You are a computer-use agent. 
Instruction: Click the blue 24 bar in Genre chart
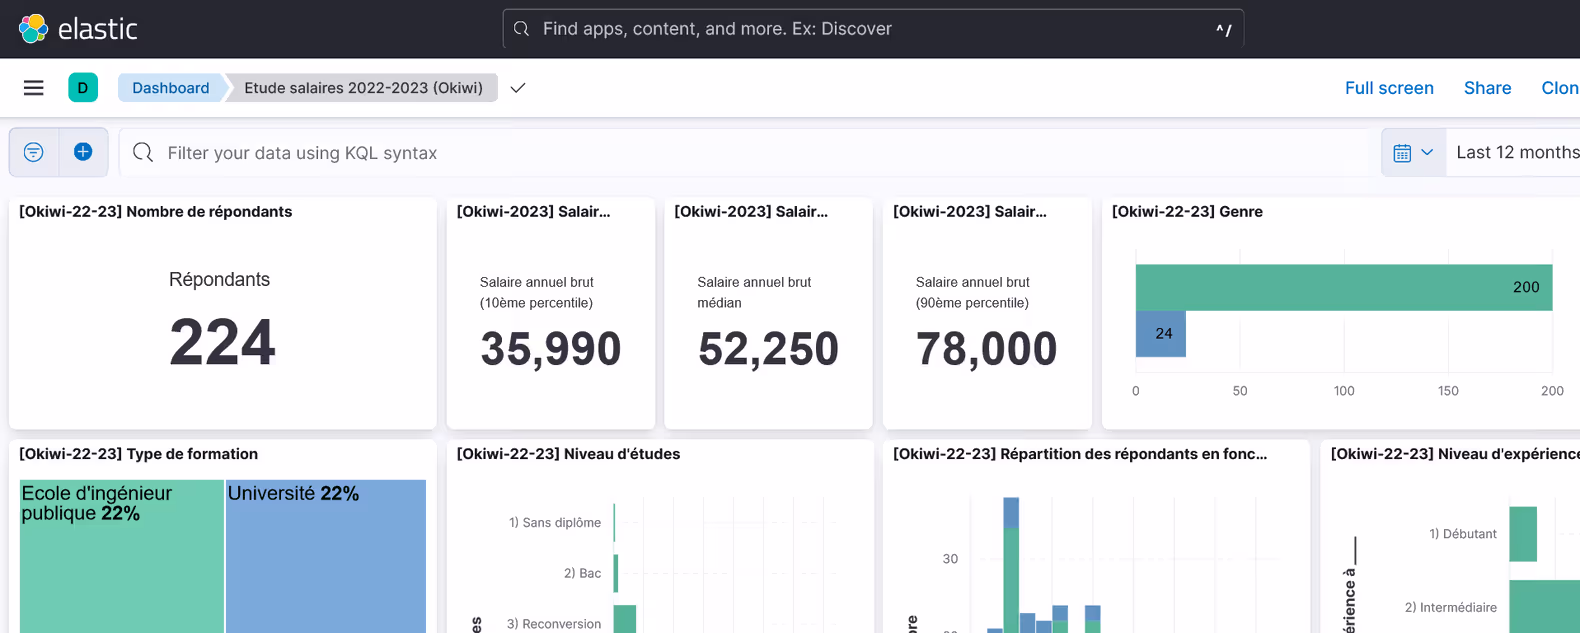pyautogui.click(x=1160, y=334)
